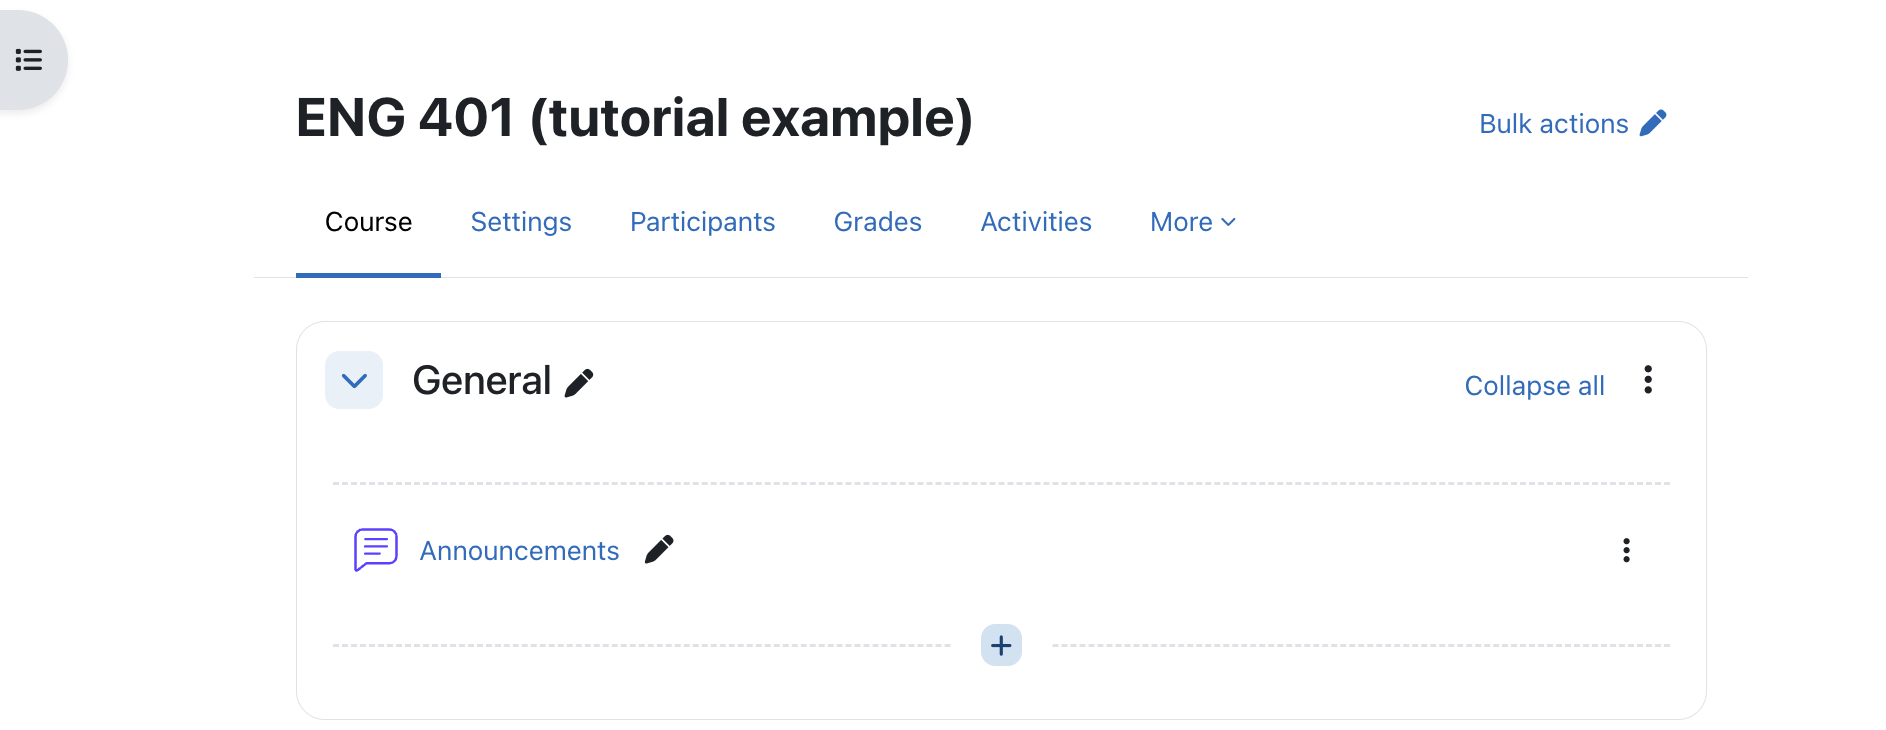Click Collapse all sections
This screenshot has height=730, width=1886.
(1534, 386)
